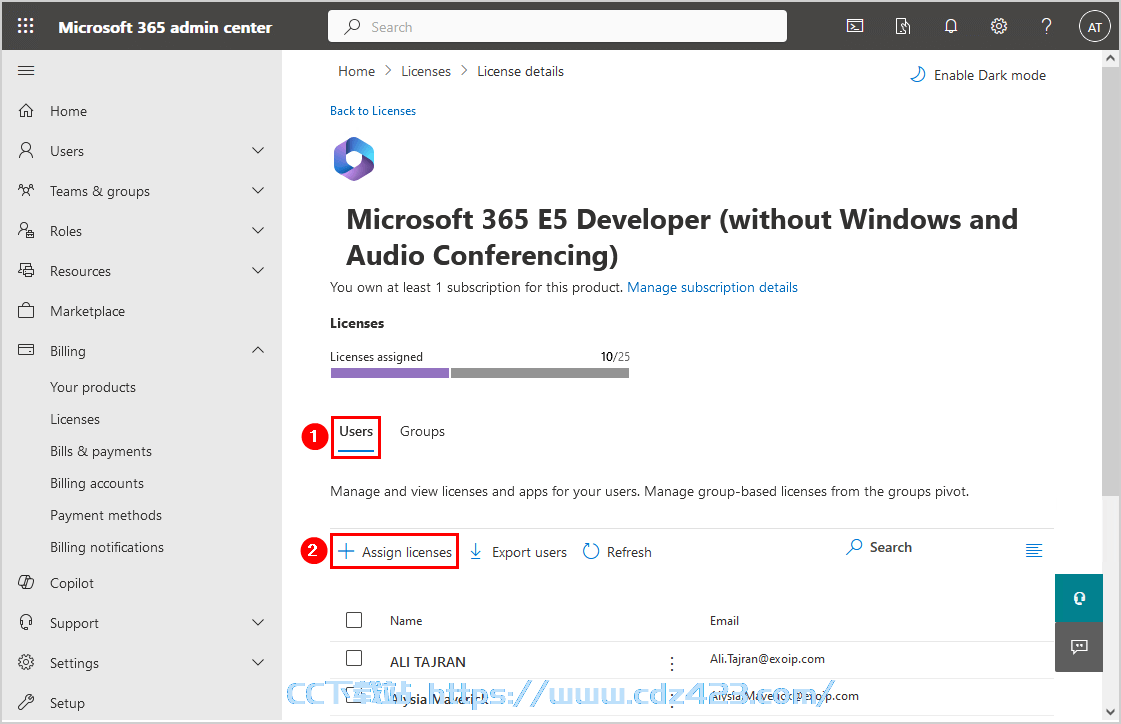Click Assign licenses button
The width and height of the screenshot is (1121, 724).
point(395,552)
